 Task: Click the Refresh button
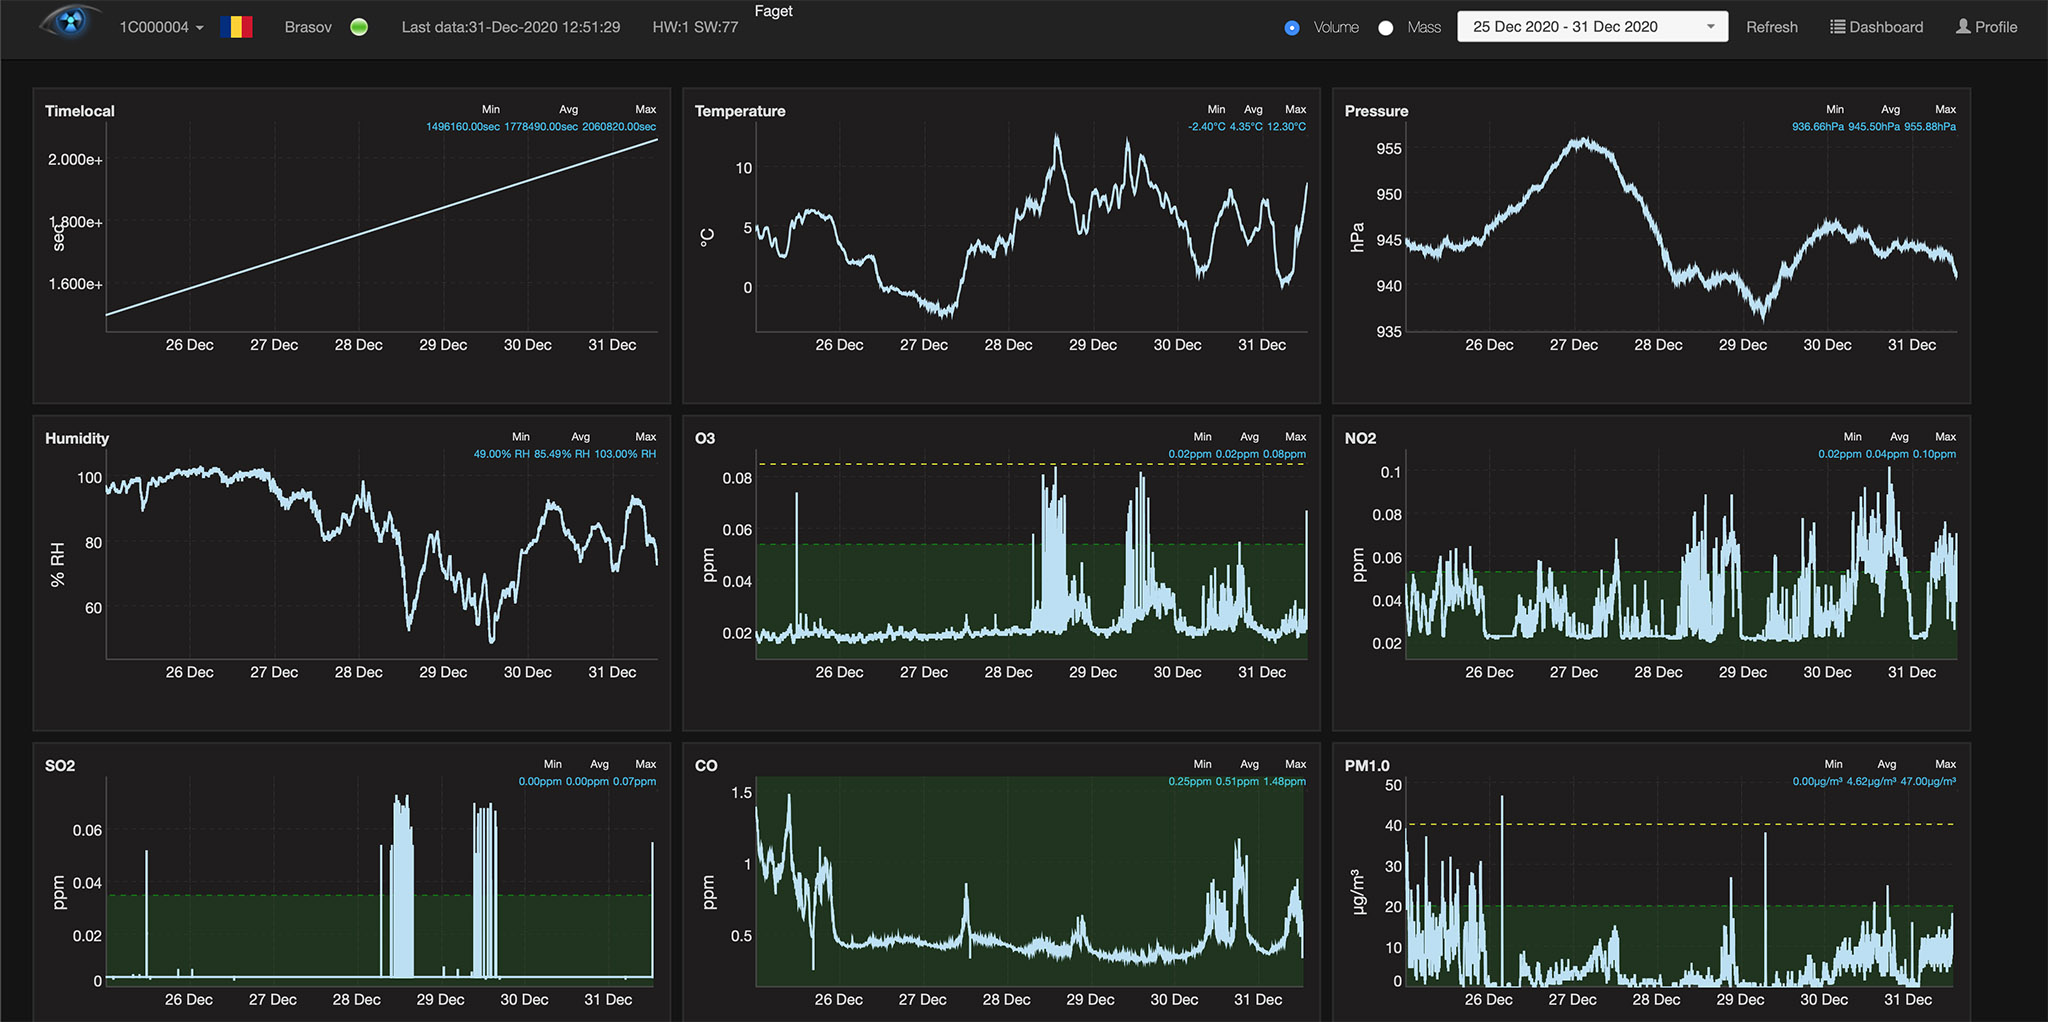pos(1772,27)
